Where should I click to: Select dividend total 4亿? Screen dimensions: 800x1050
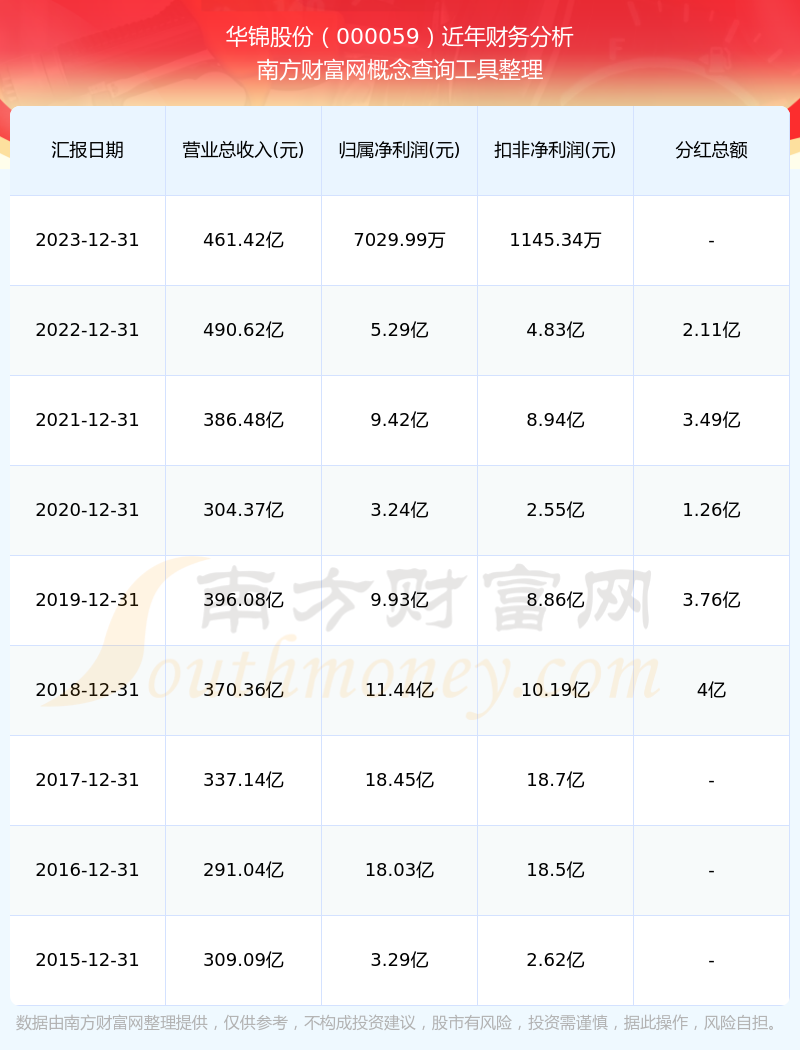712,690
